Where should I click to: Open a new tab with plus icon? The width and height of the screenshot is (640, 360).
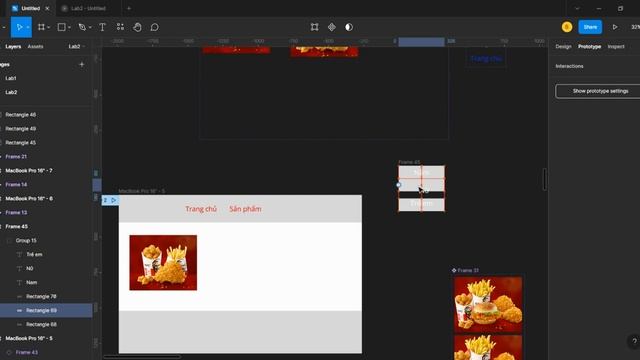point(129,8)
